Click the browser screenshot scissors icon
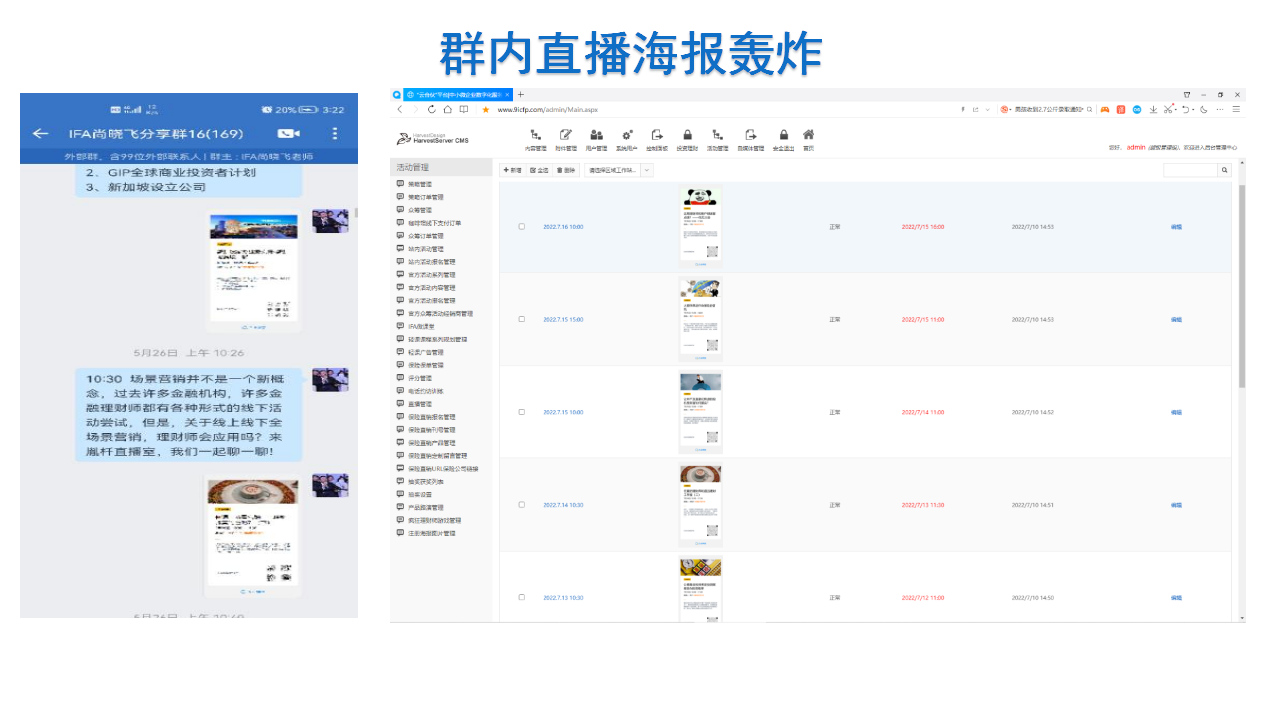Viewport: 1280px width, 720px height. [x=1168, y=109]
